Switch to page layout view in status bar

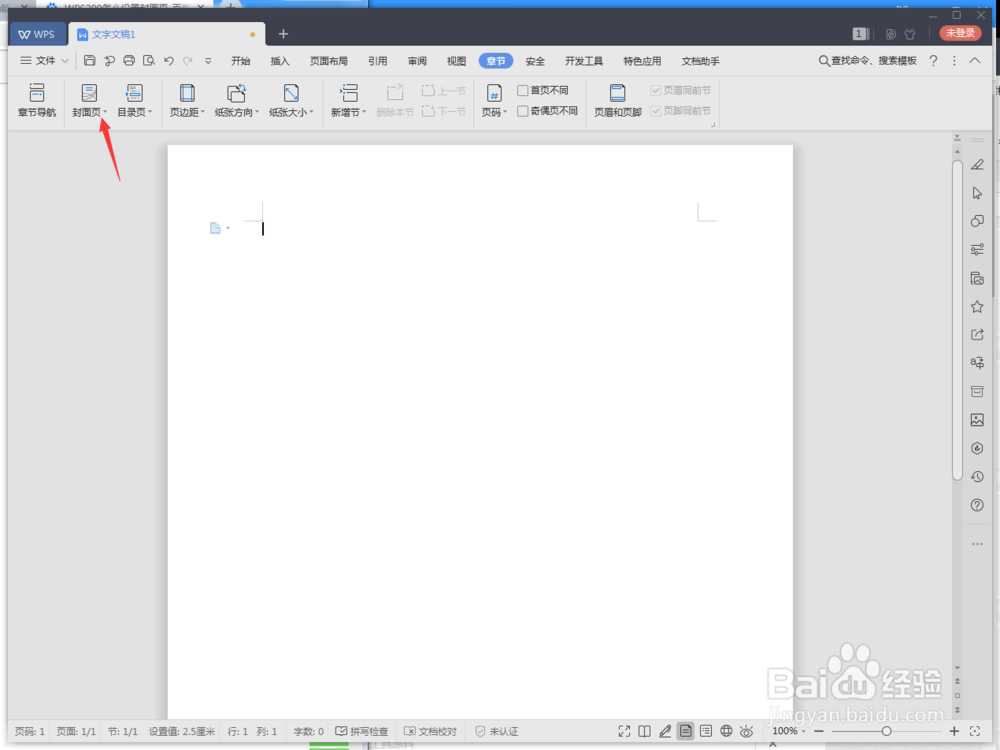coord(686,731)
